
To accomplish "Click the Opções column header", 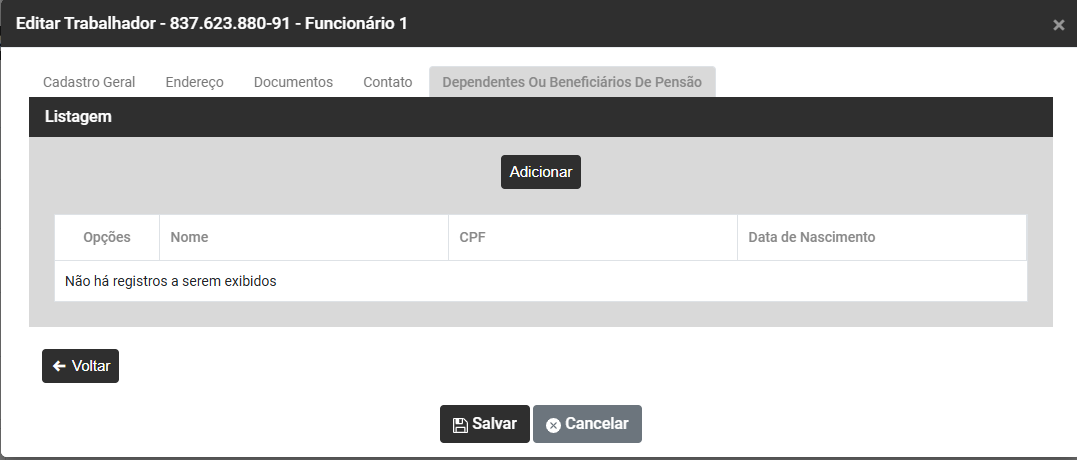I will click(x=107, y=238).
